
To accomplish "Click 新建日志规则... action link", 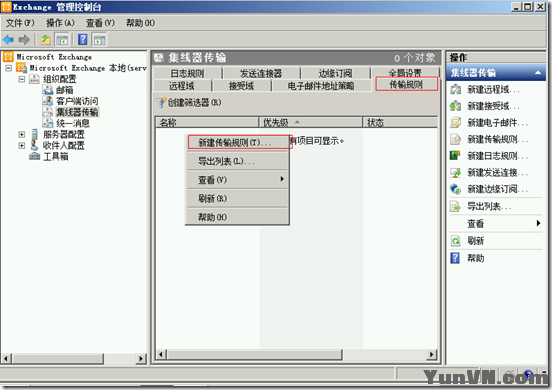I will pyautogui.click(x=497, y=156).
